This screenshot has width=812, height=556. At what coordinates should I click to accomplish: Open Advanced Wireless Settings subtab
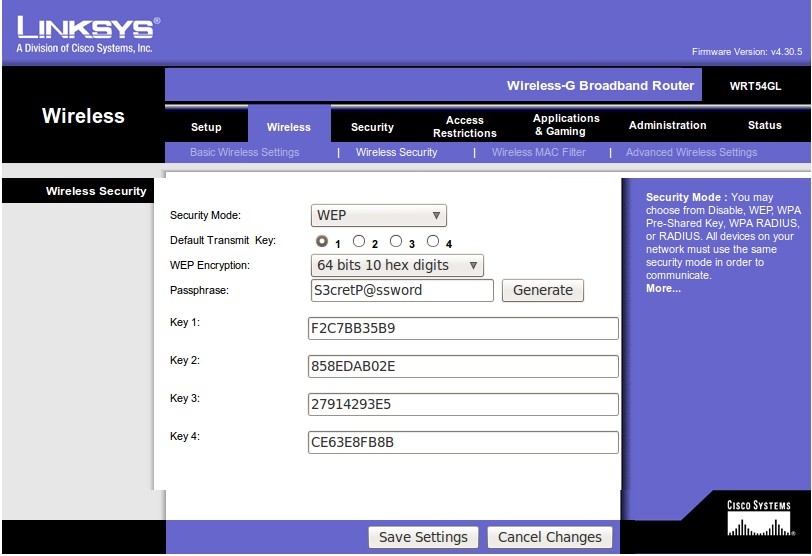pyautogui.click(x=691, y=152)
